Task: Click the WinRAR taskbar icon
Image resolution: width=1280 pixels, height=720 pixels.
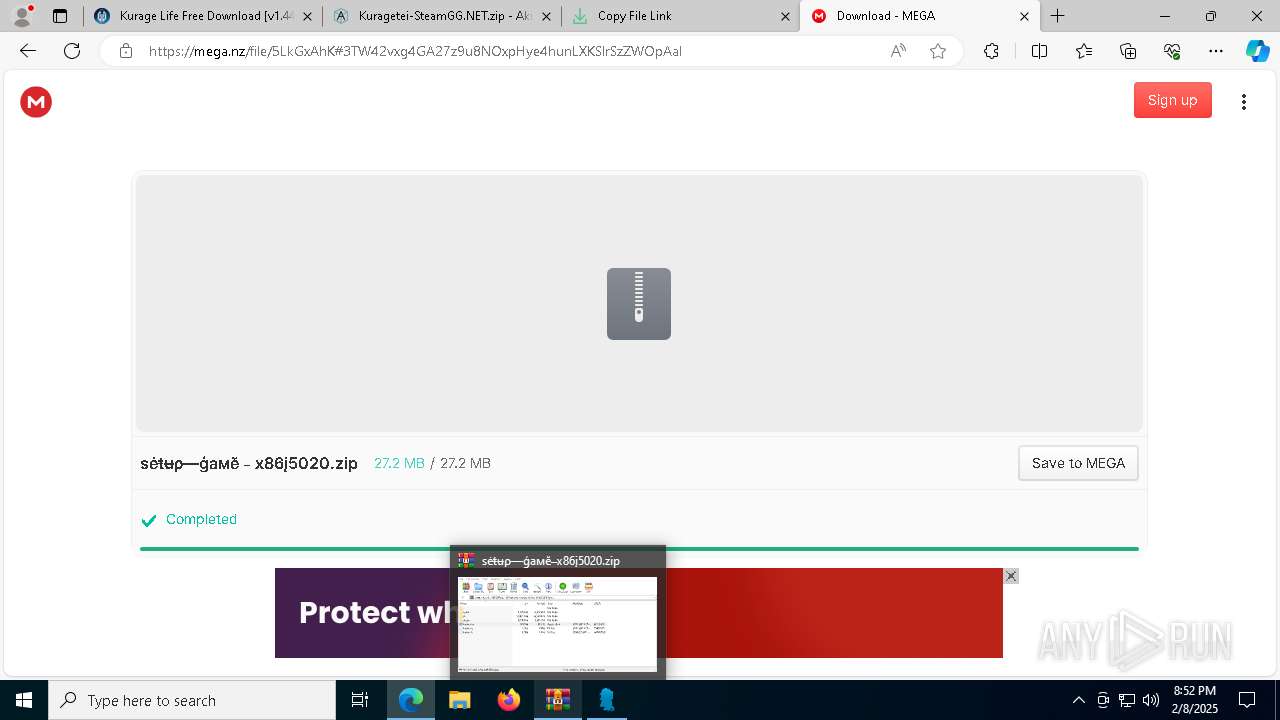Action: click(x=558, y=700)
